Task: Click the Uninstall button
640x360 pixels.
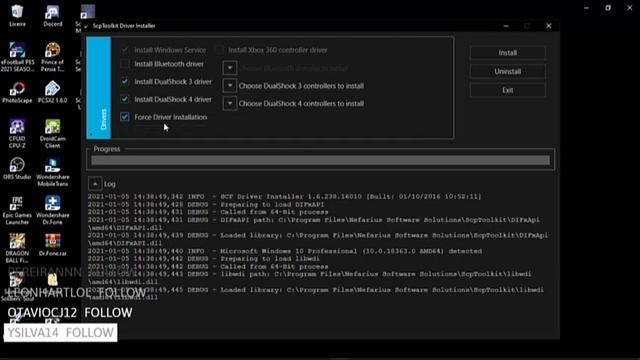Action: (507, 71)
